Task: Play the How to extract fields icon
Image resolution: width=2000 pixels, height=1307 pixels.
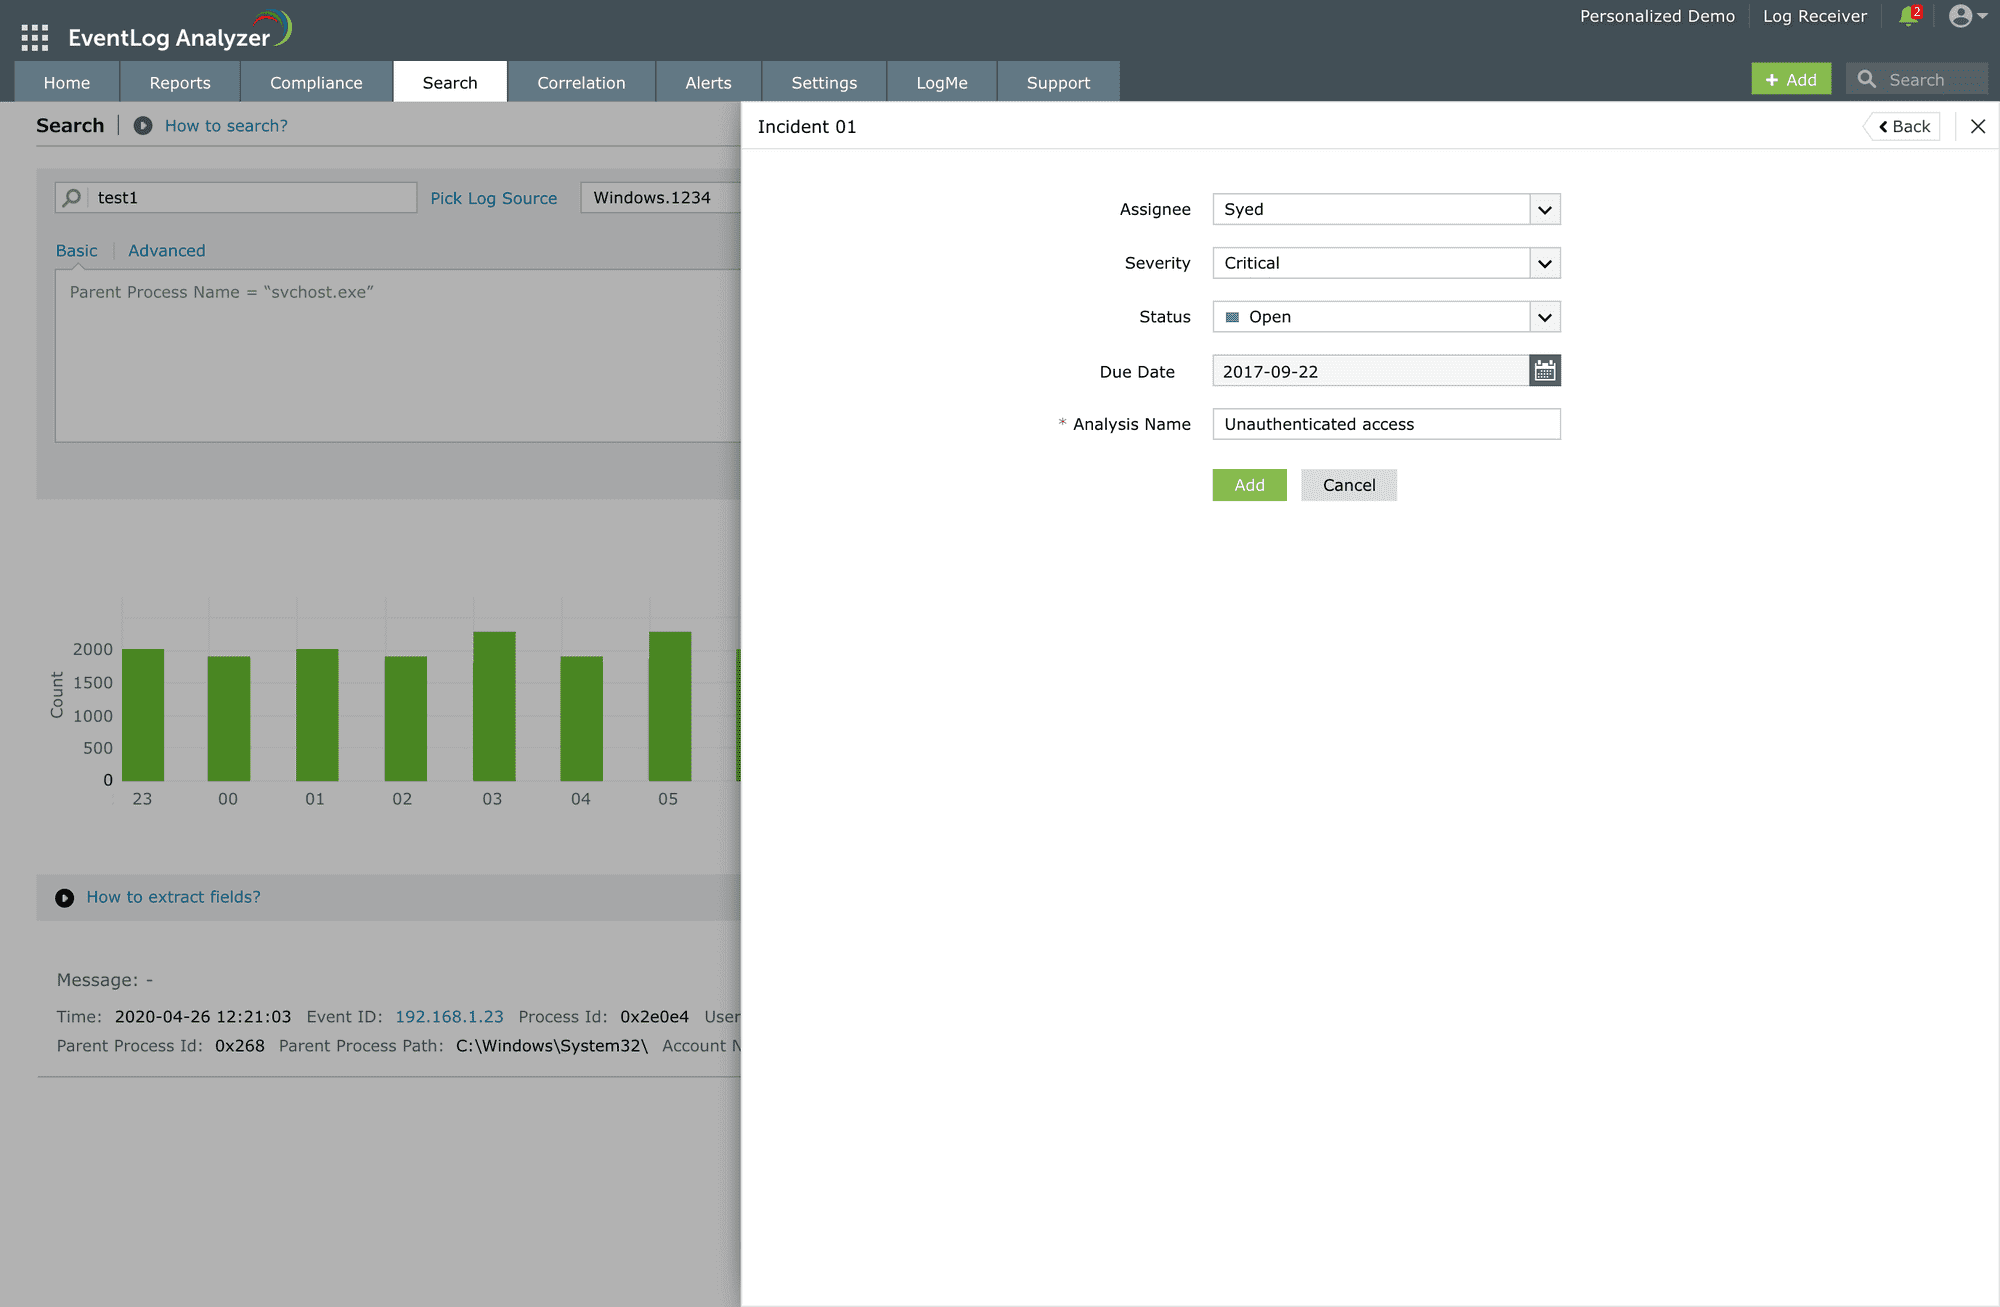Action: (65, 898)
